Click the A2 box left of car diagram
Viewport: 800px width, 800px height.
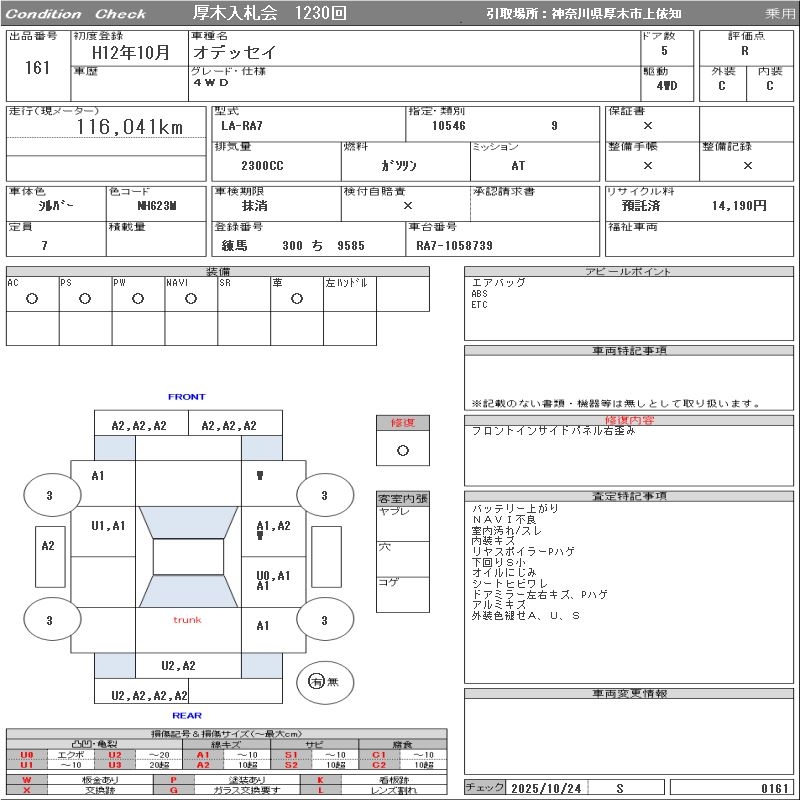click(48, 546)
